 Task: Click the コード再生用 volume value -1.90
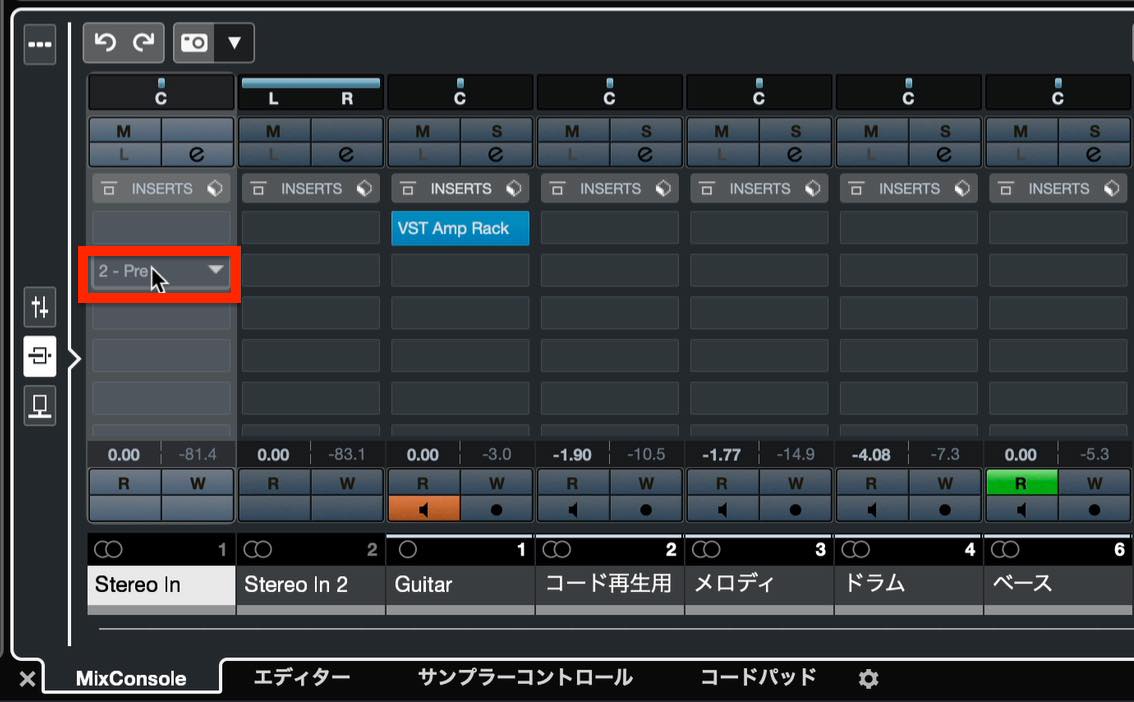click(572, 455)
